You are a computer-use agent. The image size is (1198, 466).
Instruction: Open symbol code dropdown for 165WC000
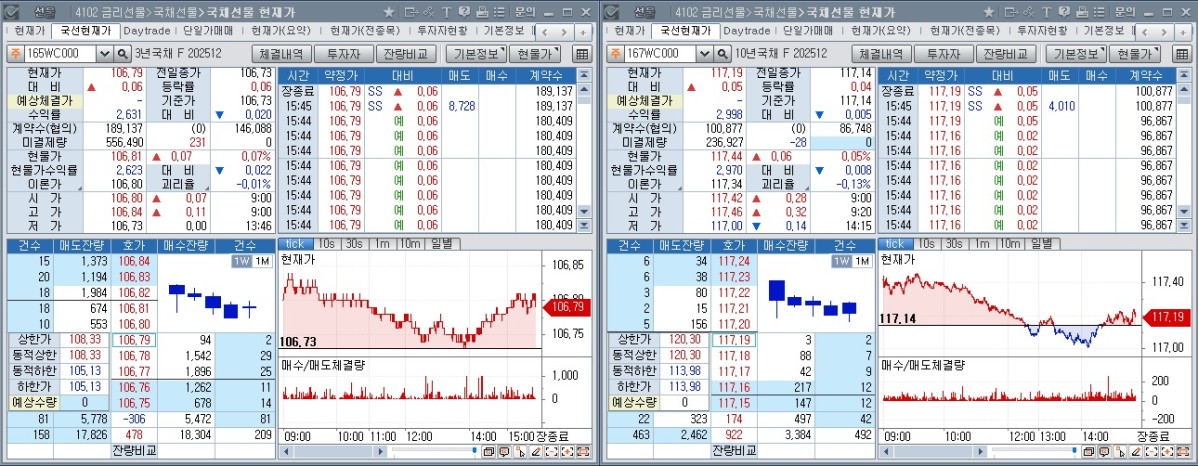(105, 54)
